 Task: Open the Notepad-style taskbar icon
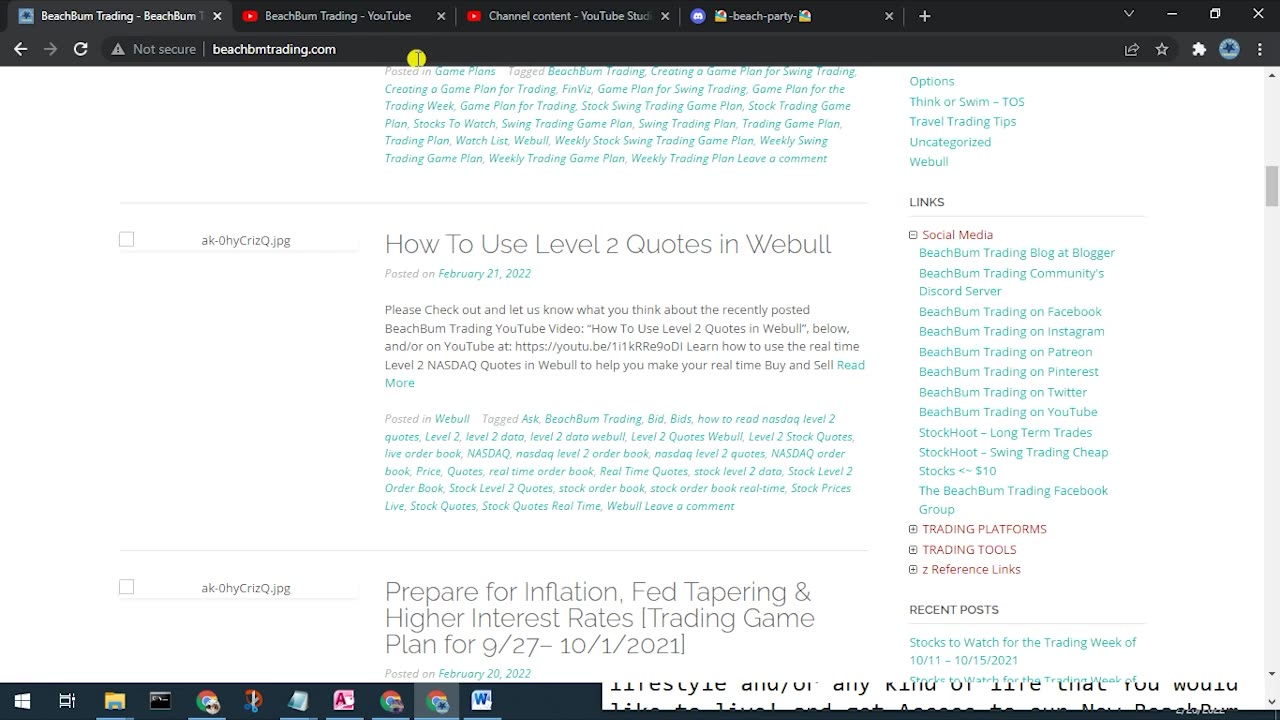[298, 701]
